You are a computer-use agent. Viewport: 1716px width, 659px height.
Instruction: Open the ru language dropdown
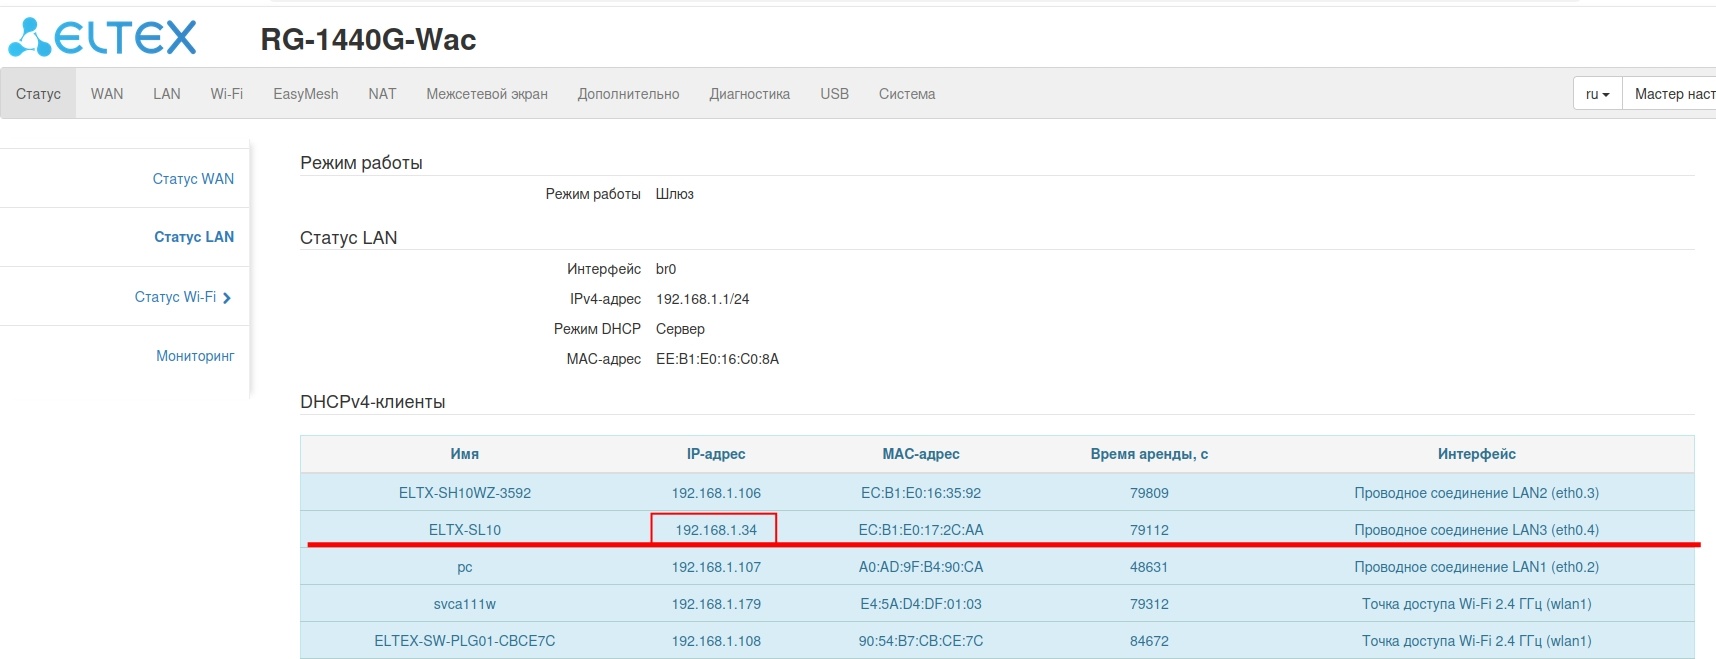point(1597,94)
